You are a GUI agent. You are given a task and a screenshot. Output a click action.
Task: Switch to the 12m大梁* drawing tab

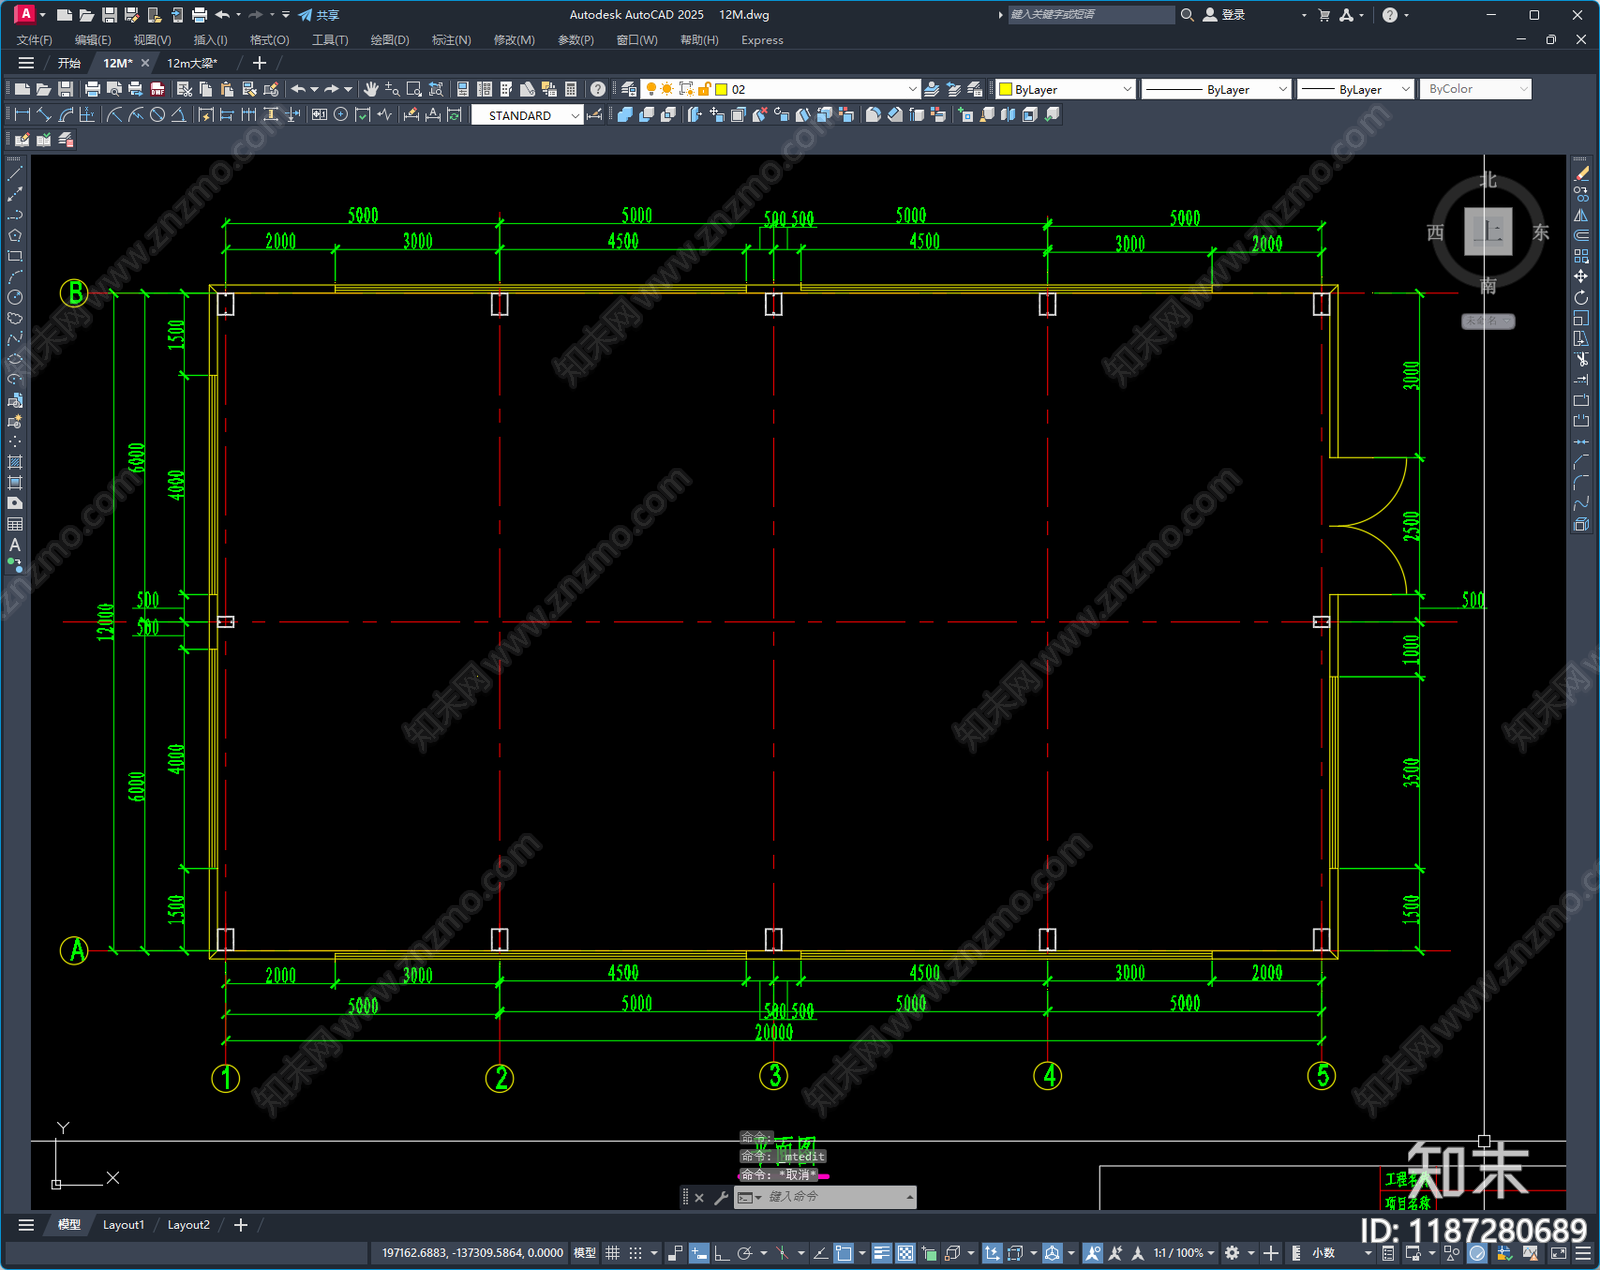coord(192,63)
